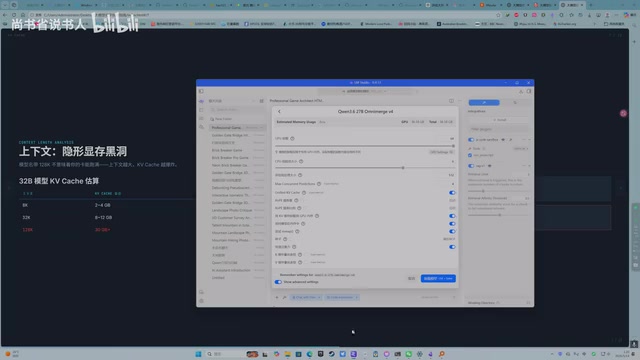
Task: Click the pink avatar on the presentation page
Action: 623,113
